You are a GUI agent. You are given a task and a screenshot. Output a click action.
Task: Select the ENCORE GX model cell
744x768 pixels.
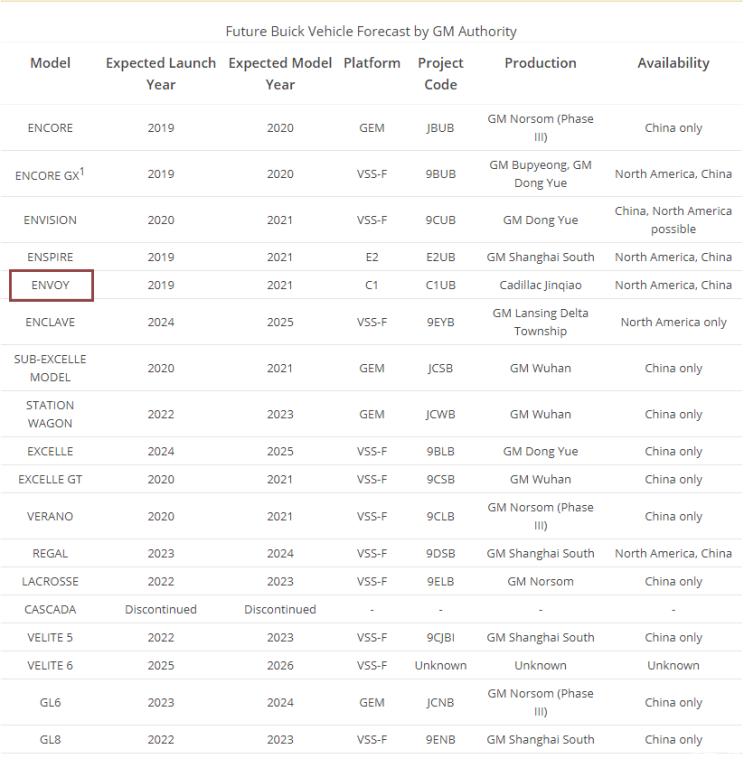[x=50, y=174]
